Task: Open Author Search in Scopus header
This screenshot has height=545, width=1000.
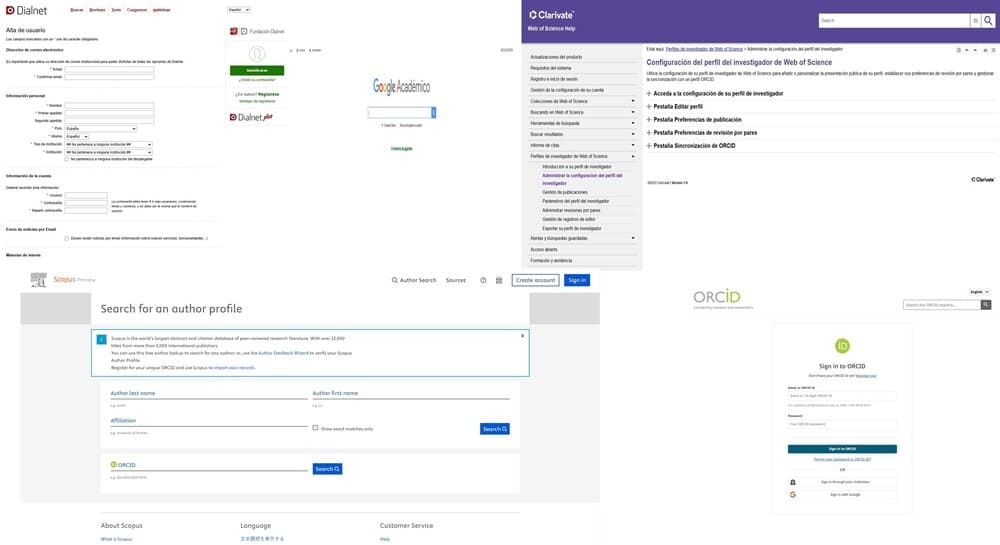Action: point(414,280)
